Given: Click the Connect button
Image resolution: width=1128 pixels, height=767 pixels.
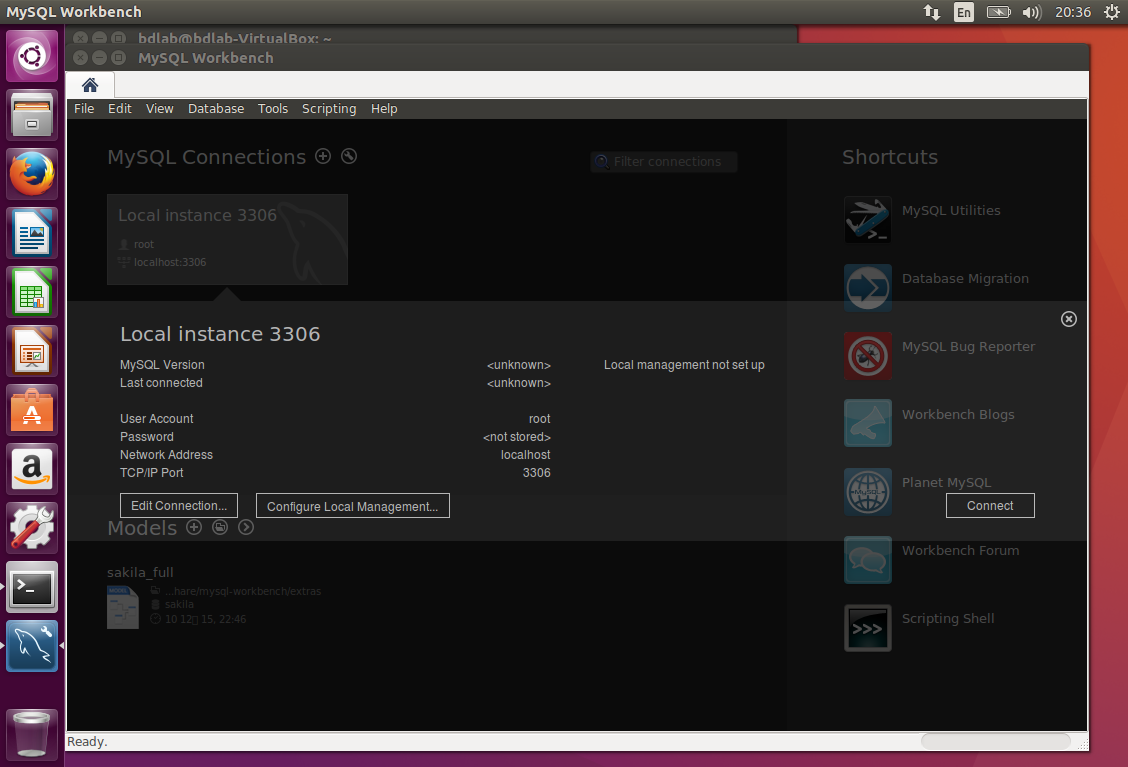Looking at the screenshot, I should [990, 506].
